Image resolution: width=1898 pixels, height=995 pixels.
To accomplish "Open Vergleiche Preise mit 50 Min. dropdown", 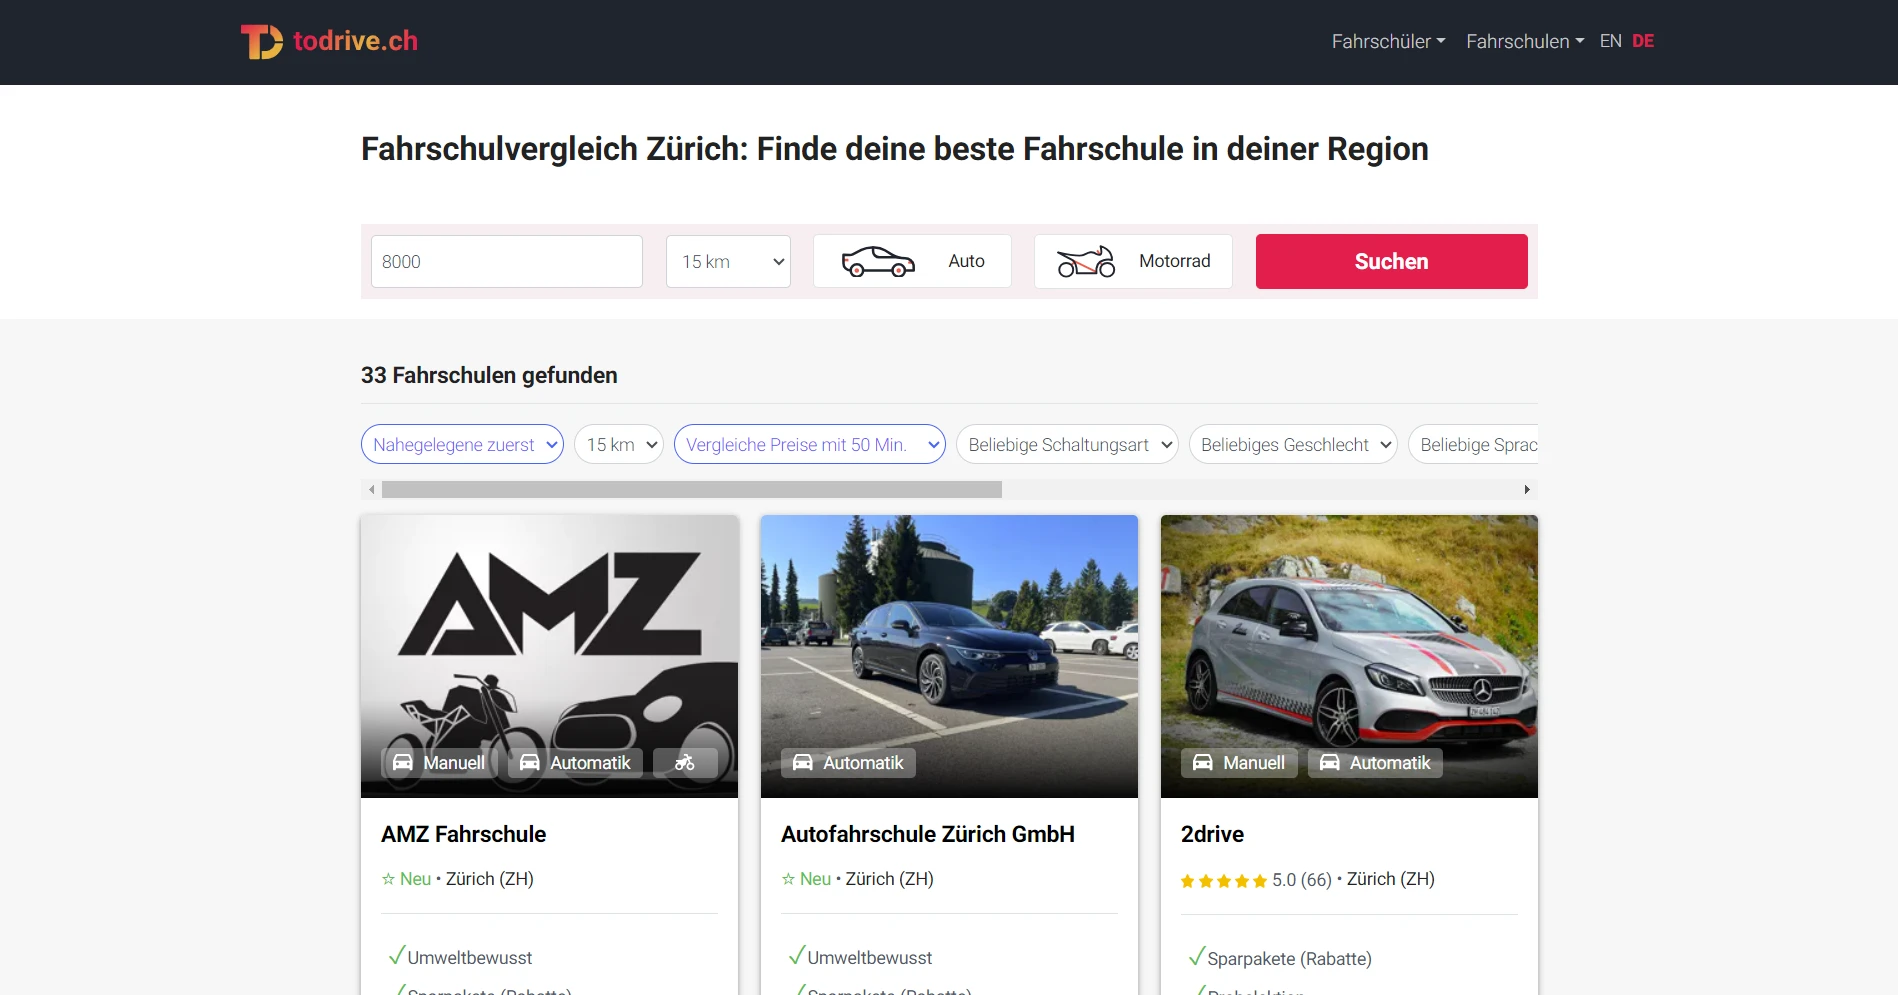I will click(810, 445).
